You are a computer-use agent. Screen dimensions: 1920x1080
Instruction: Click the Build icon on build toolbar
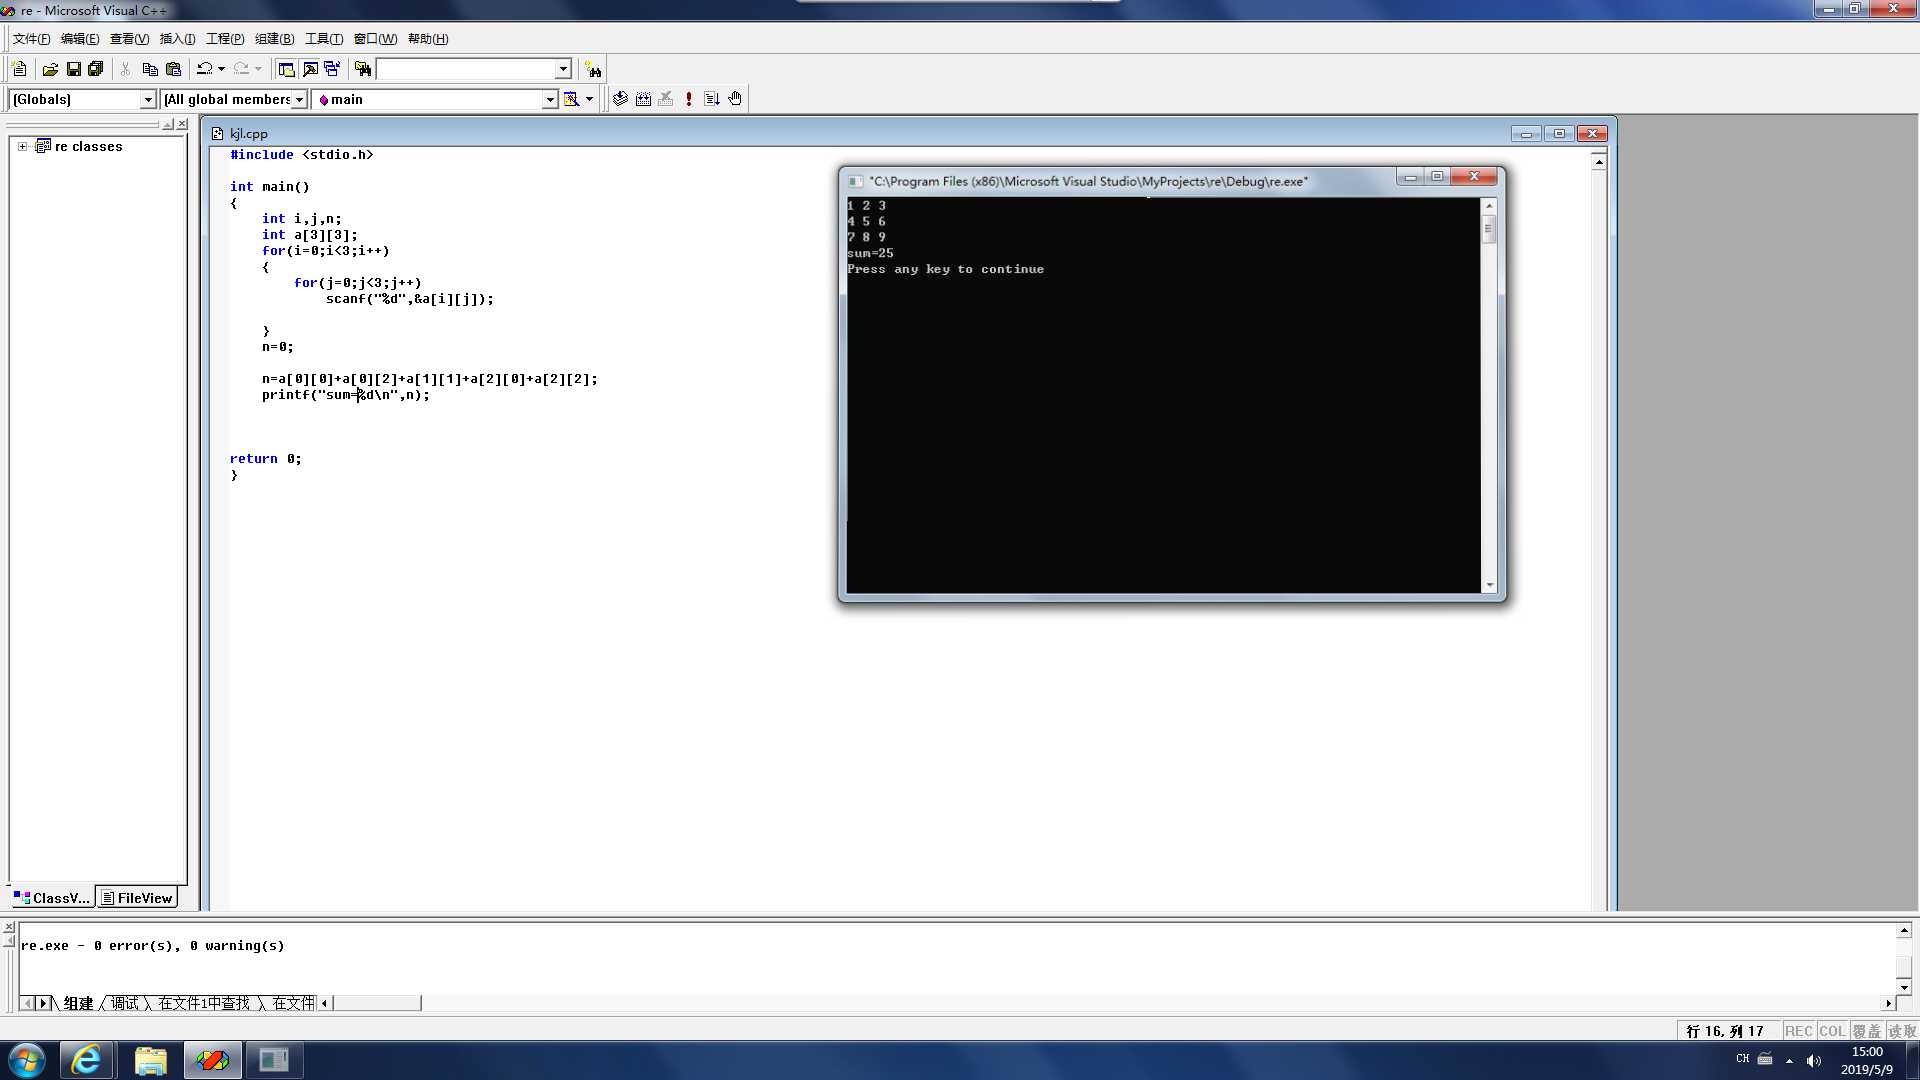(x=643, y=99)
